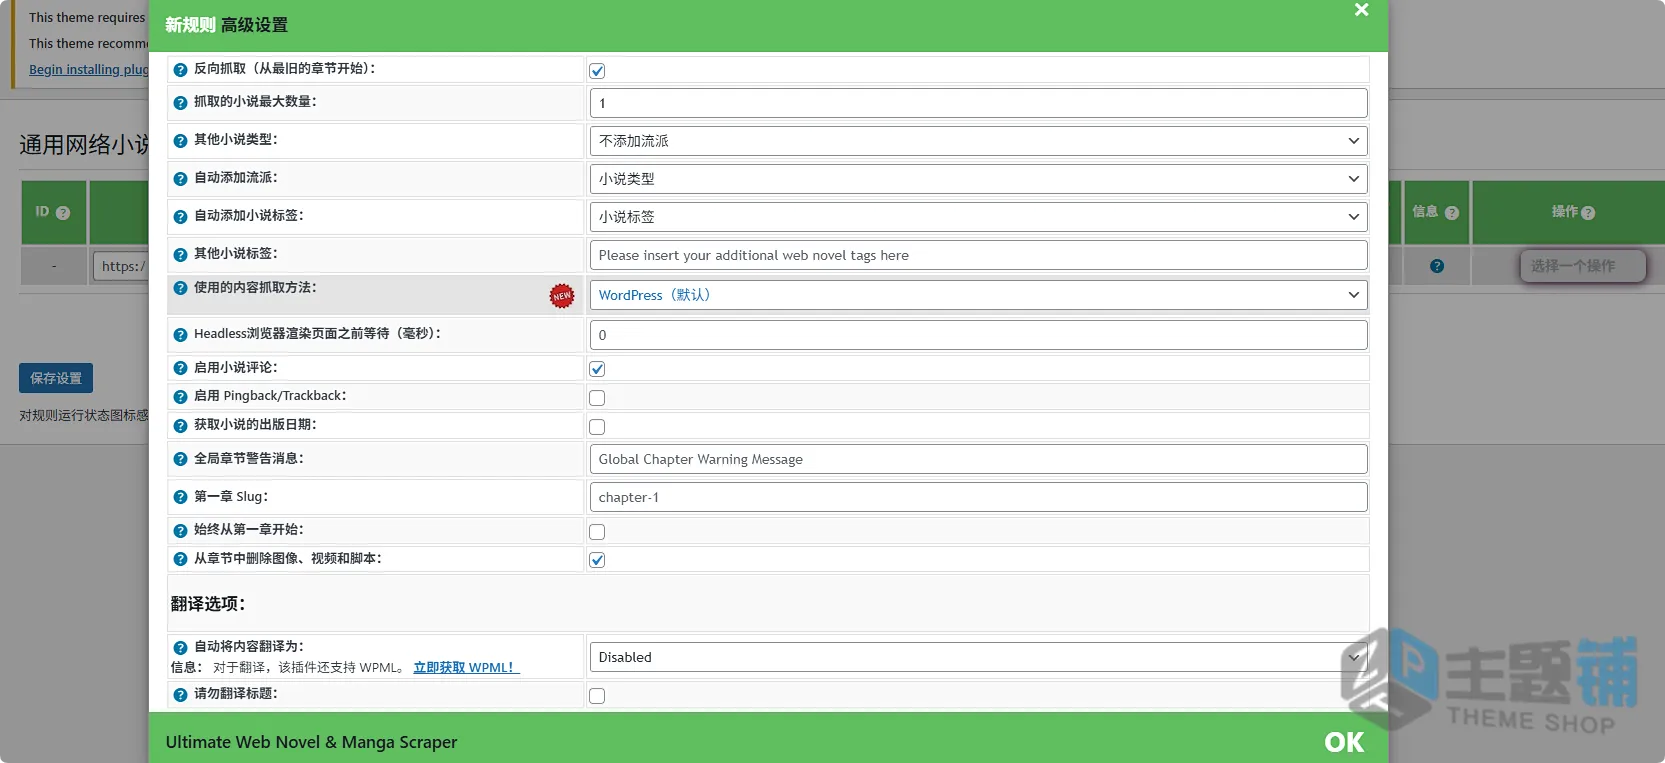
Task: Click blue info icon in rule row
Action: point(1437,266)
